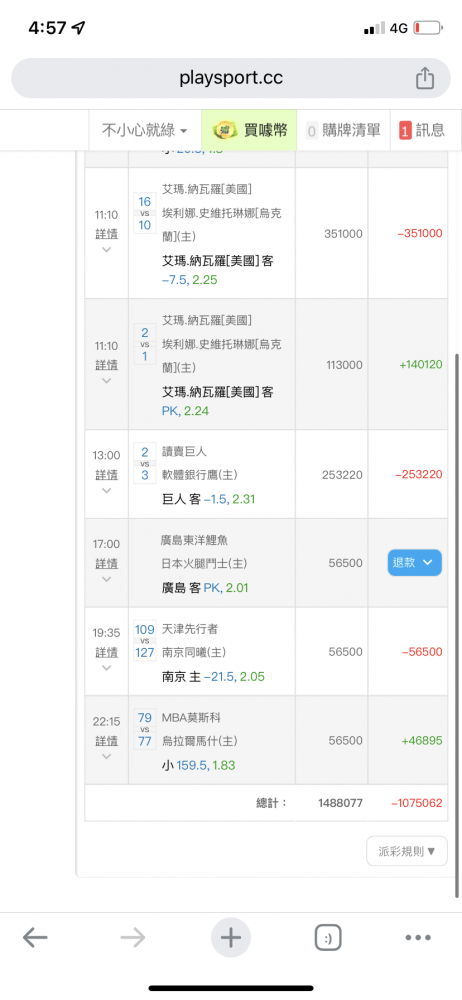The width and height of the screenshot is (462, 1000).
Task: Tap the playsport.cc address bar
Action: click(231, 78)
